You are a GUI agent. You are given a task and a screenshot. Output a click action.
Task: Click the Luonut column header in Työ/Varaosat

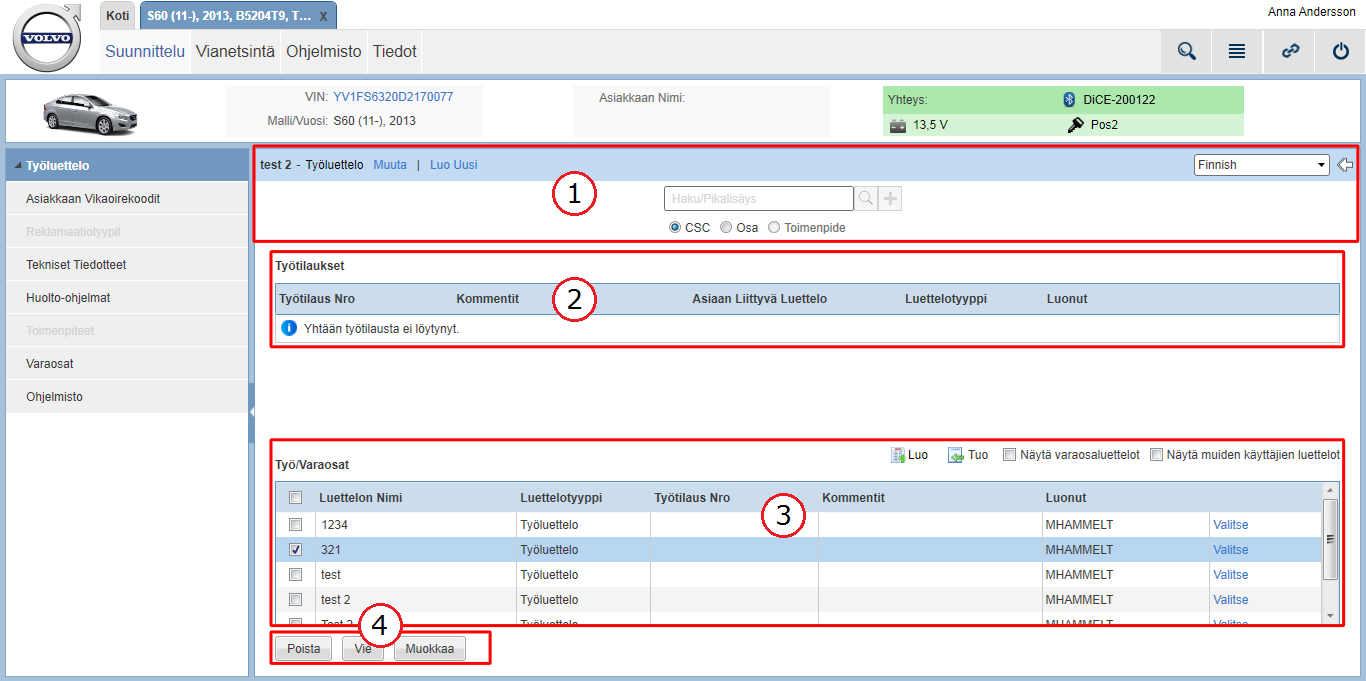point(1066,498)
